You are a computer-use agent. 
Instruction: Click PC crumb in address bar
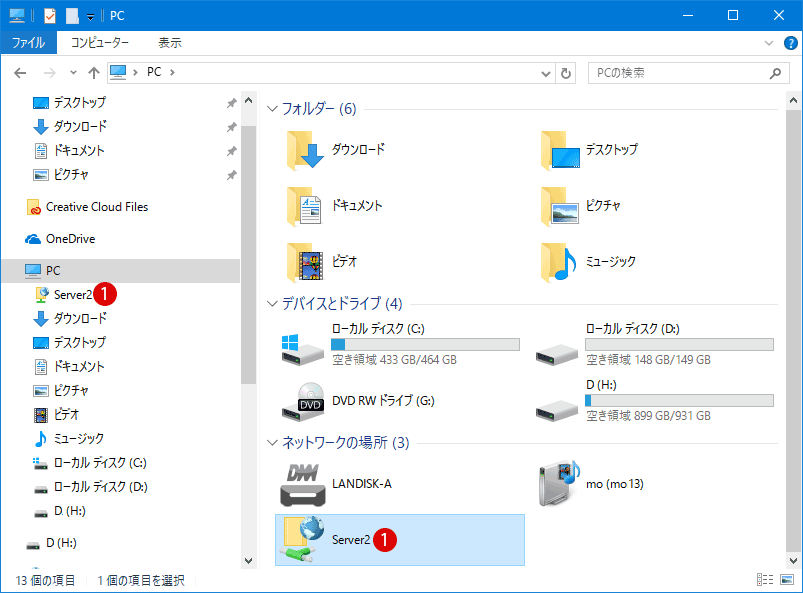[x=154, y=72]
